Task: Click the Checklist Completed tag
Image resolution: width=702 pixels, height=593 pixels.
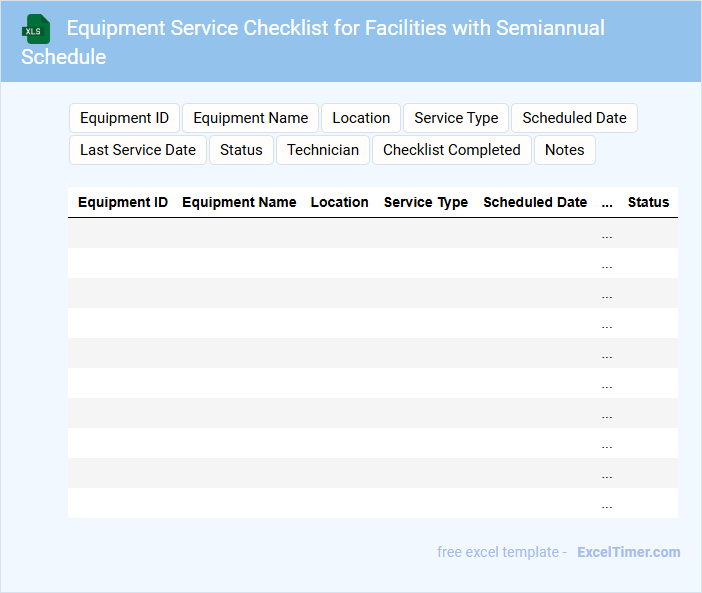Action: [451, 150]
